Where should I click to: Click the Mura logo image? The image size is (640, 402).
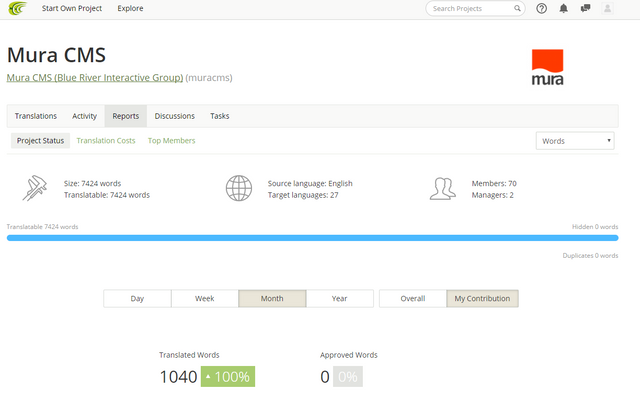click(547, 67)
